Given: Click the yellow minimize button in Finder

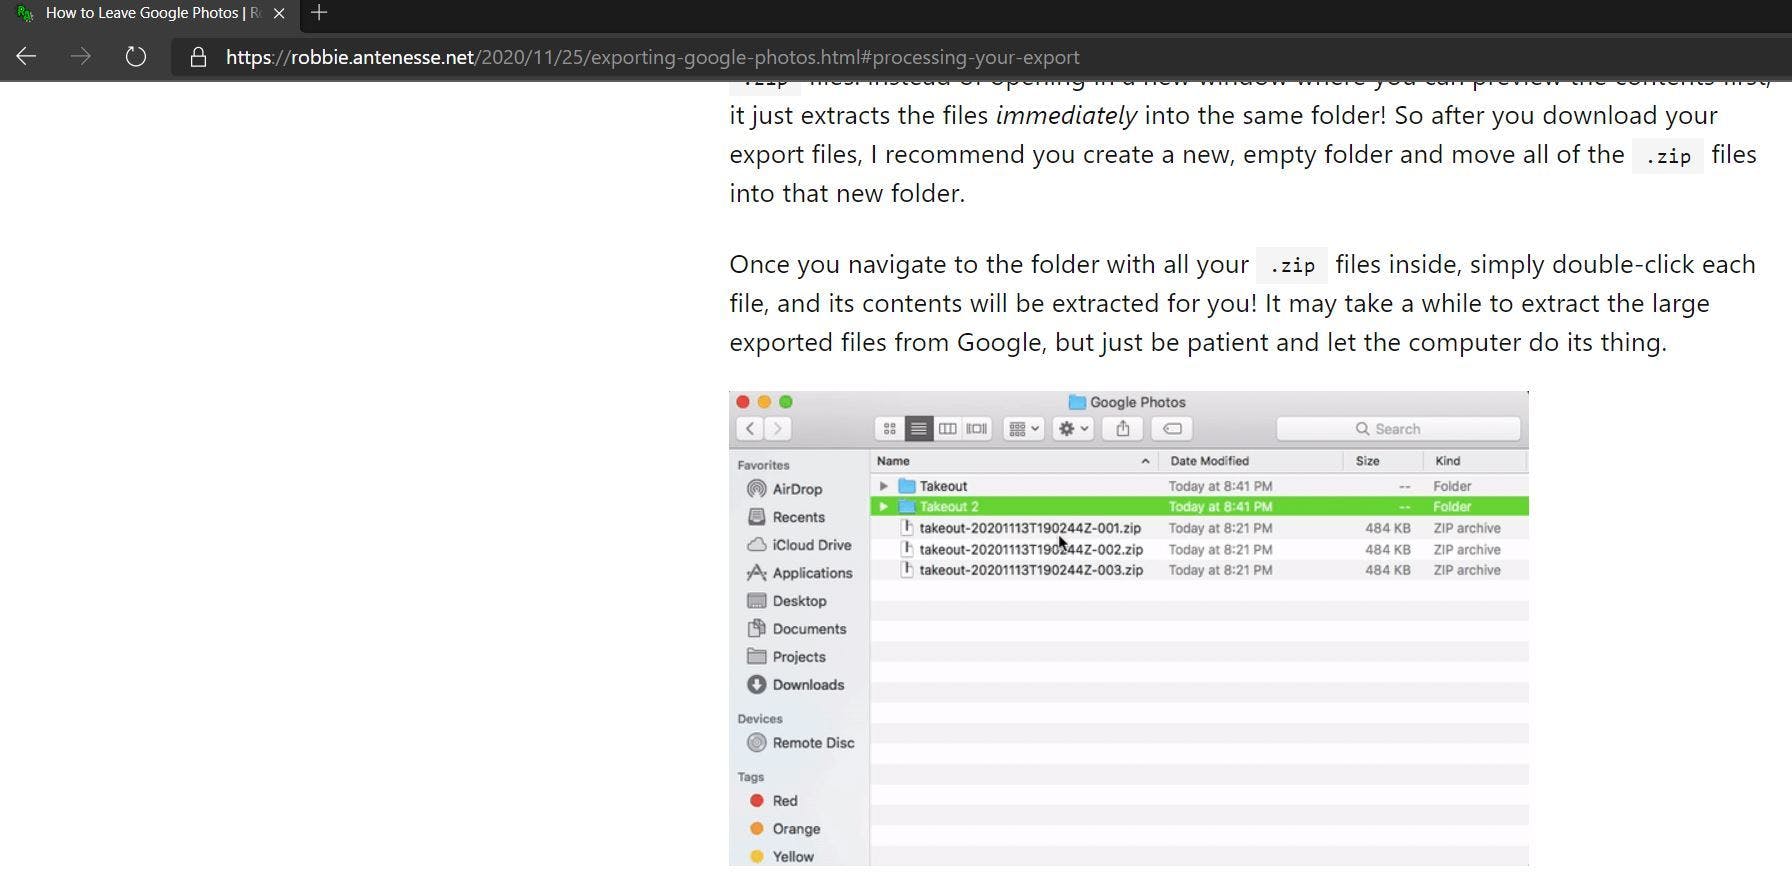Looking at the screenshot, I should tap(764, 402).
